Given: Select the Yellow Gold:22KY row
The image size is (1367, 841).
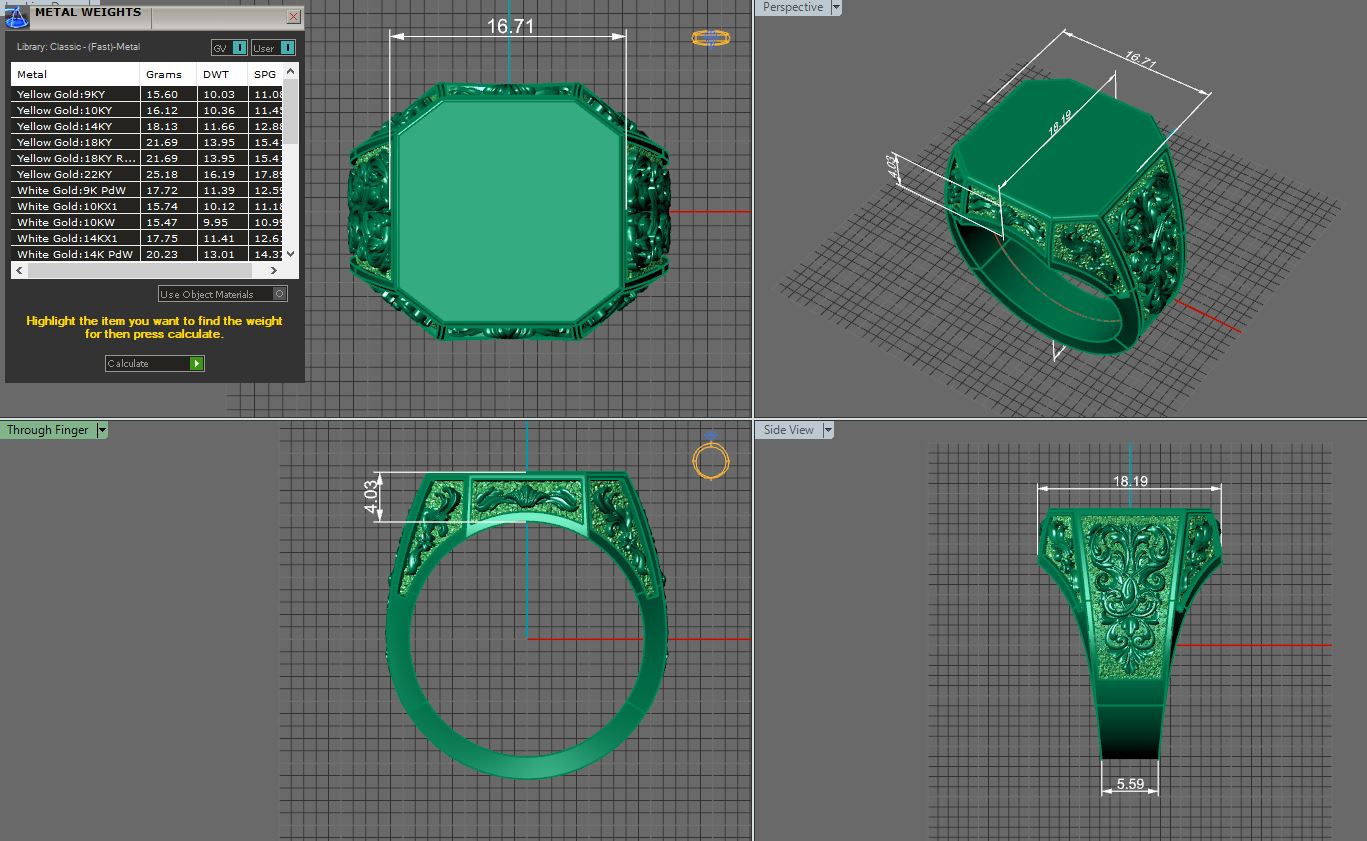Looking at the screenshot, I should pos(148,174).
